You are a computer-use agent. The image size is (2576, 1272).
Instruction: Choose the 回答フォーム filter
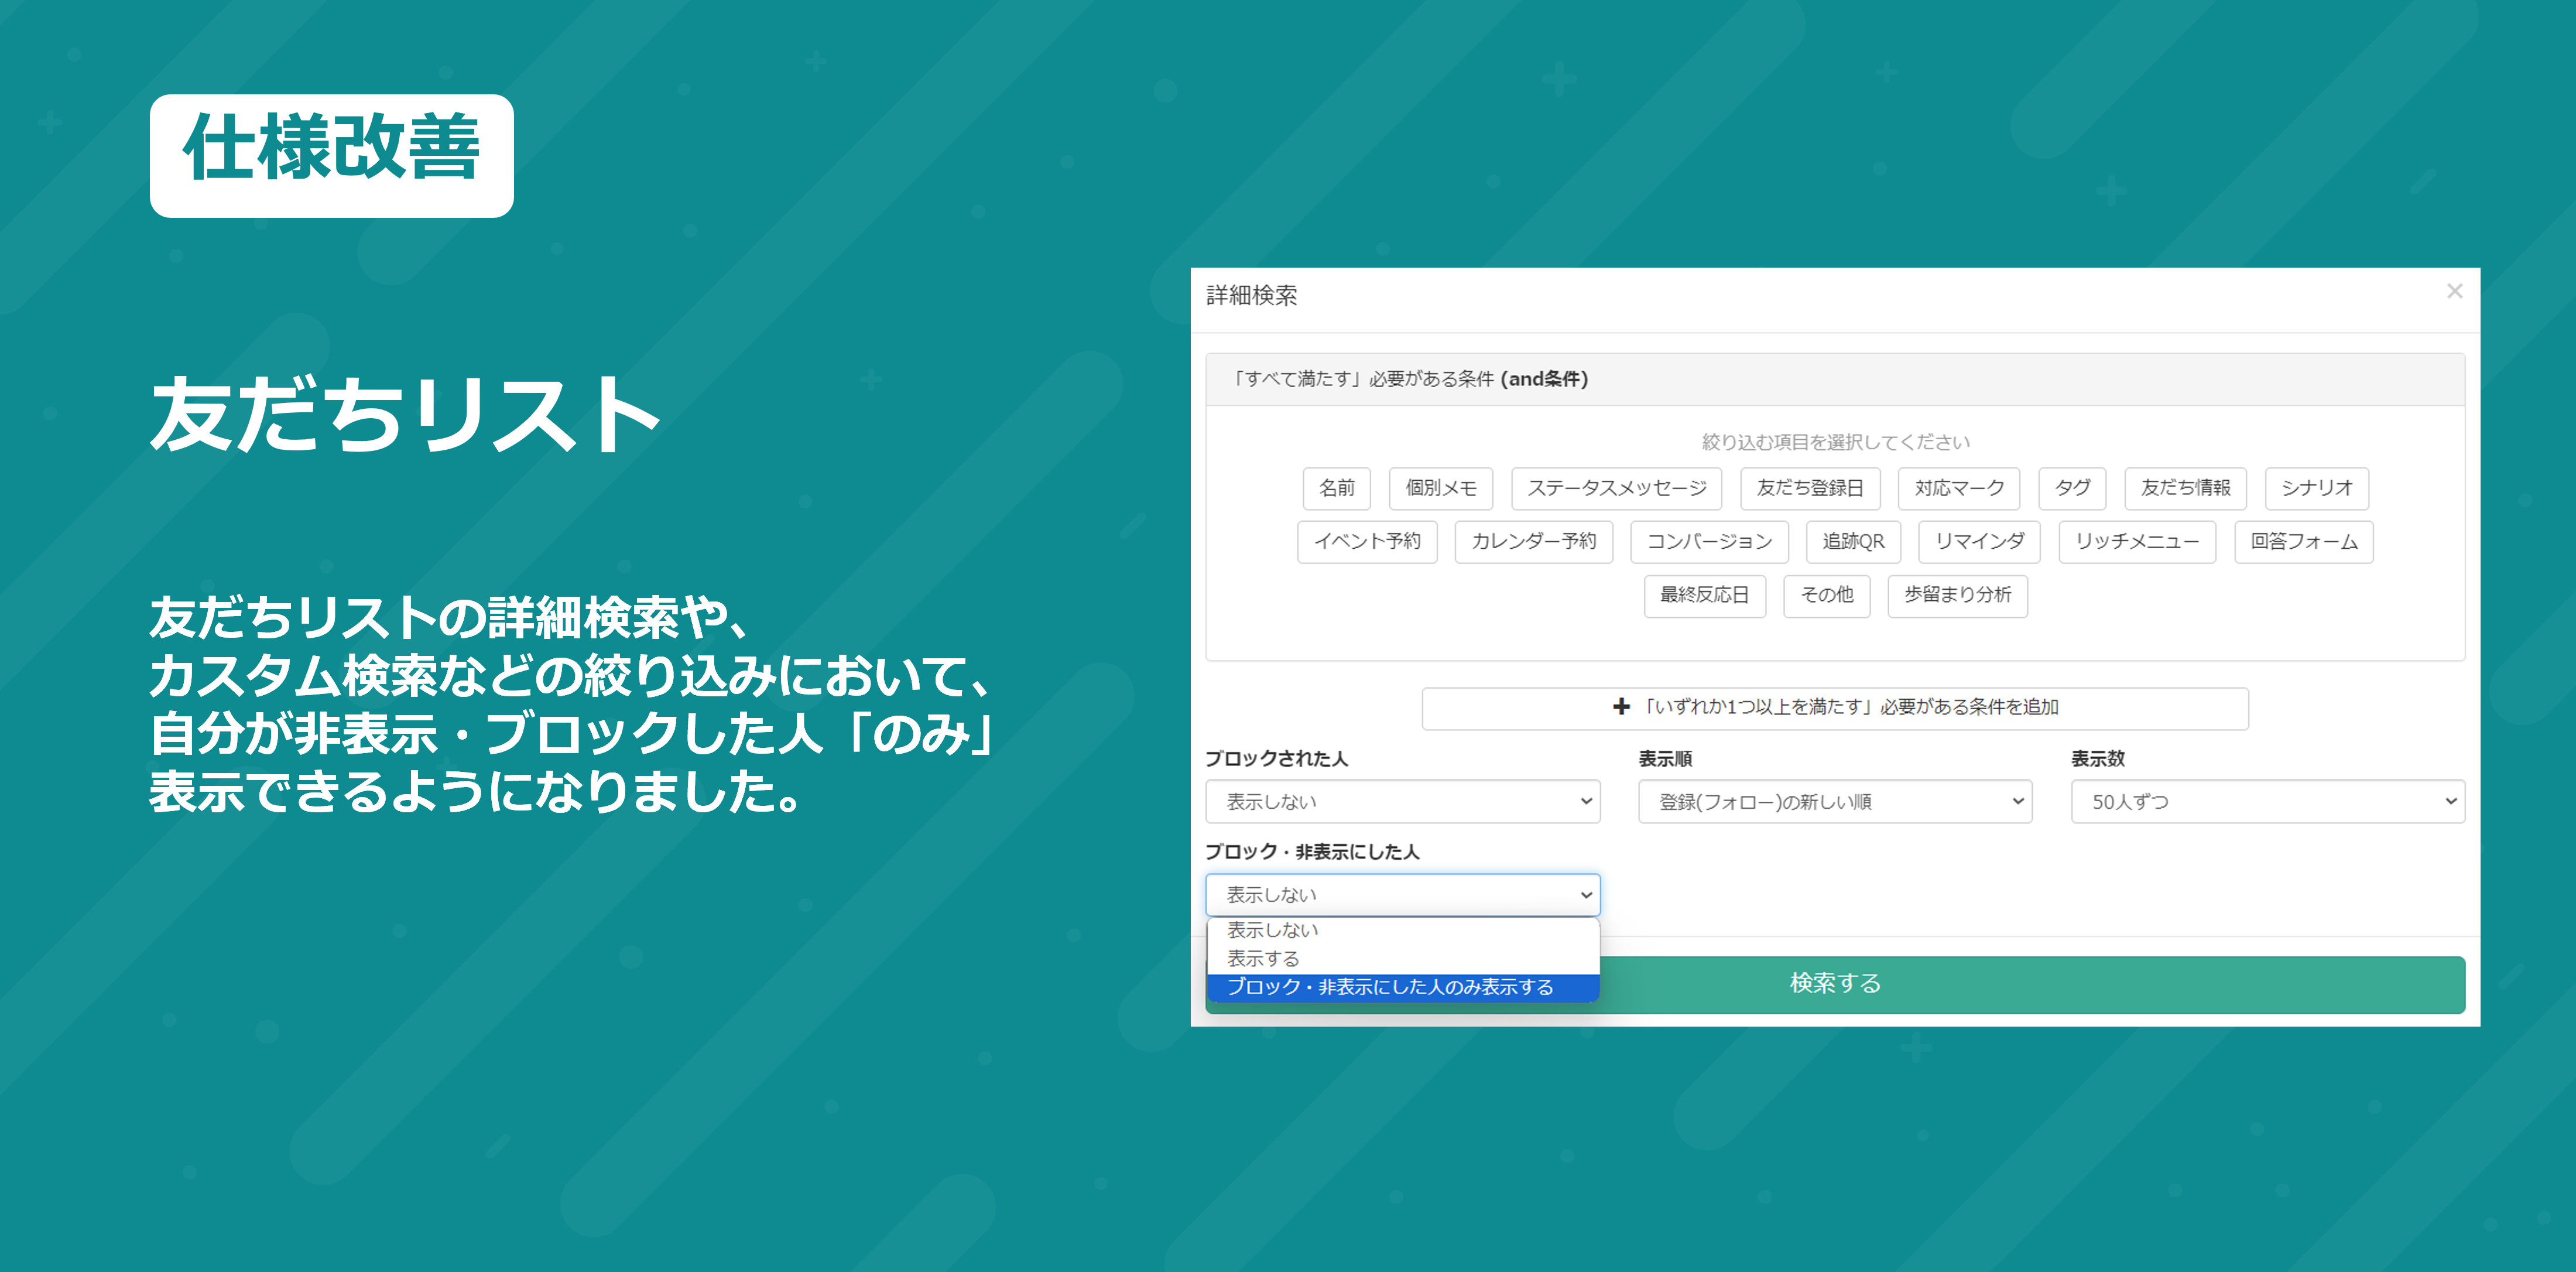(x=2304, y=542)
